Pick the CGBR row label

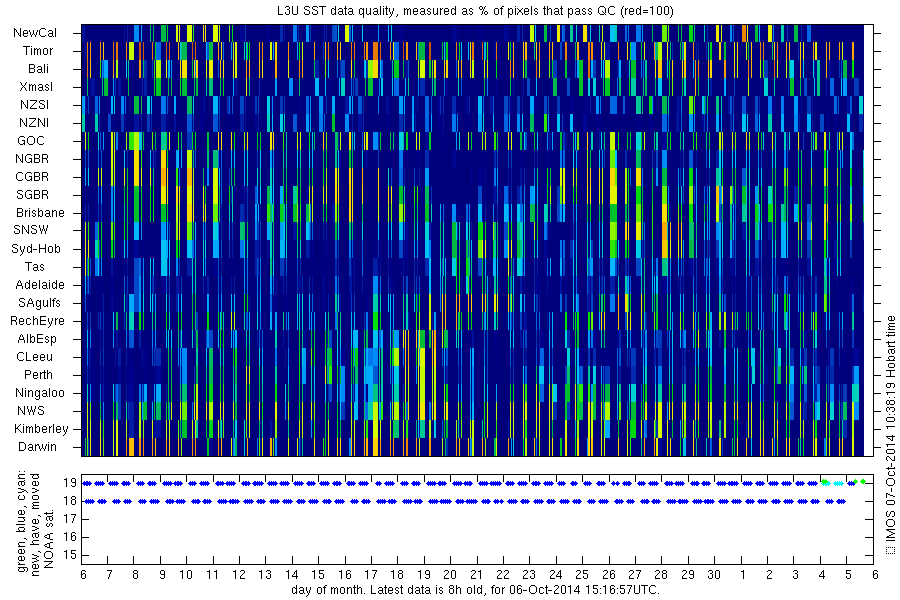32,177
